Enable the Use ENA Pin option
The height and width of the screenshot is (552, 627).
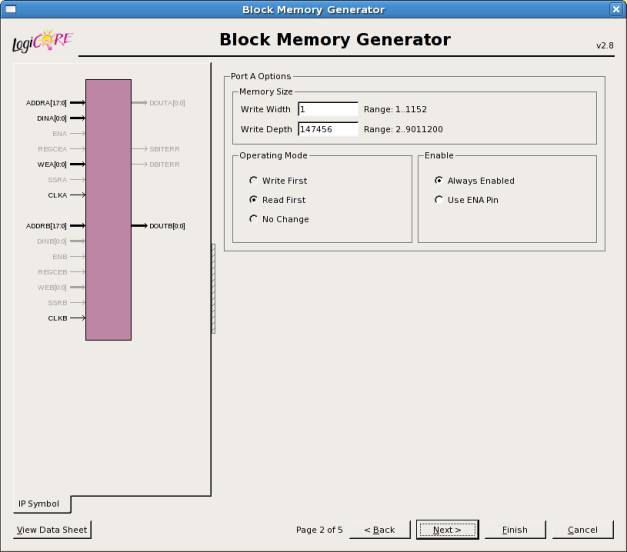tap(439, 200)
